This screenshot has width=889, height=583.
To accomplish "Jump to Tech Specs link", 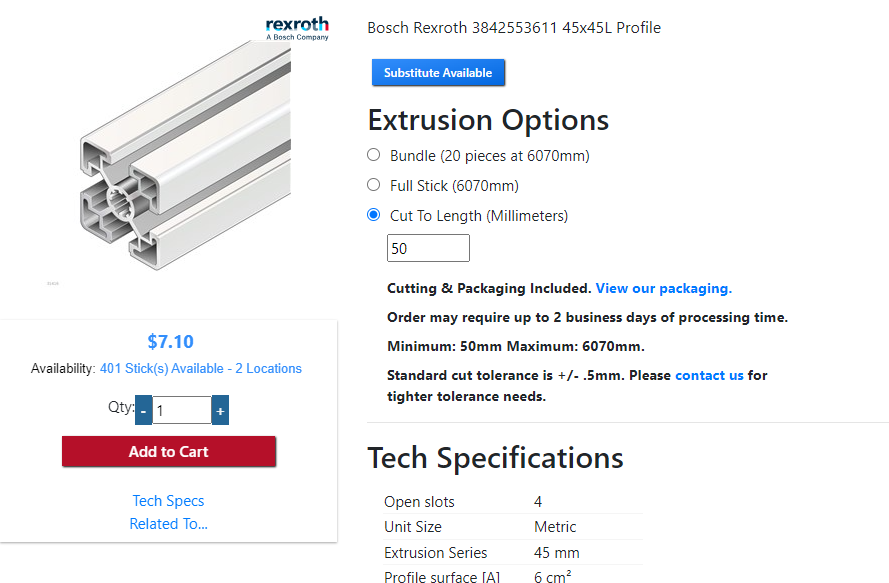I will [168, 501].
